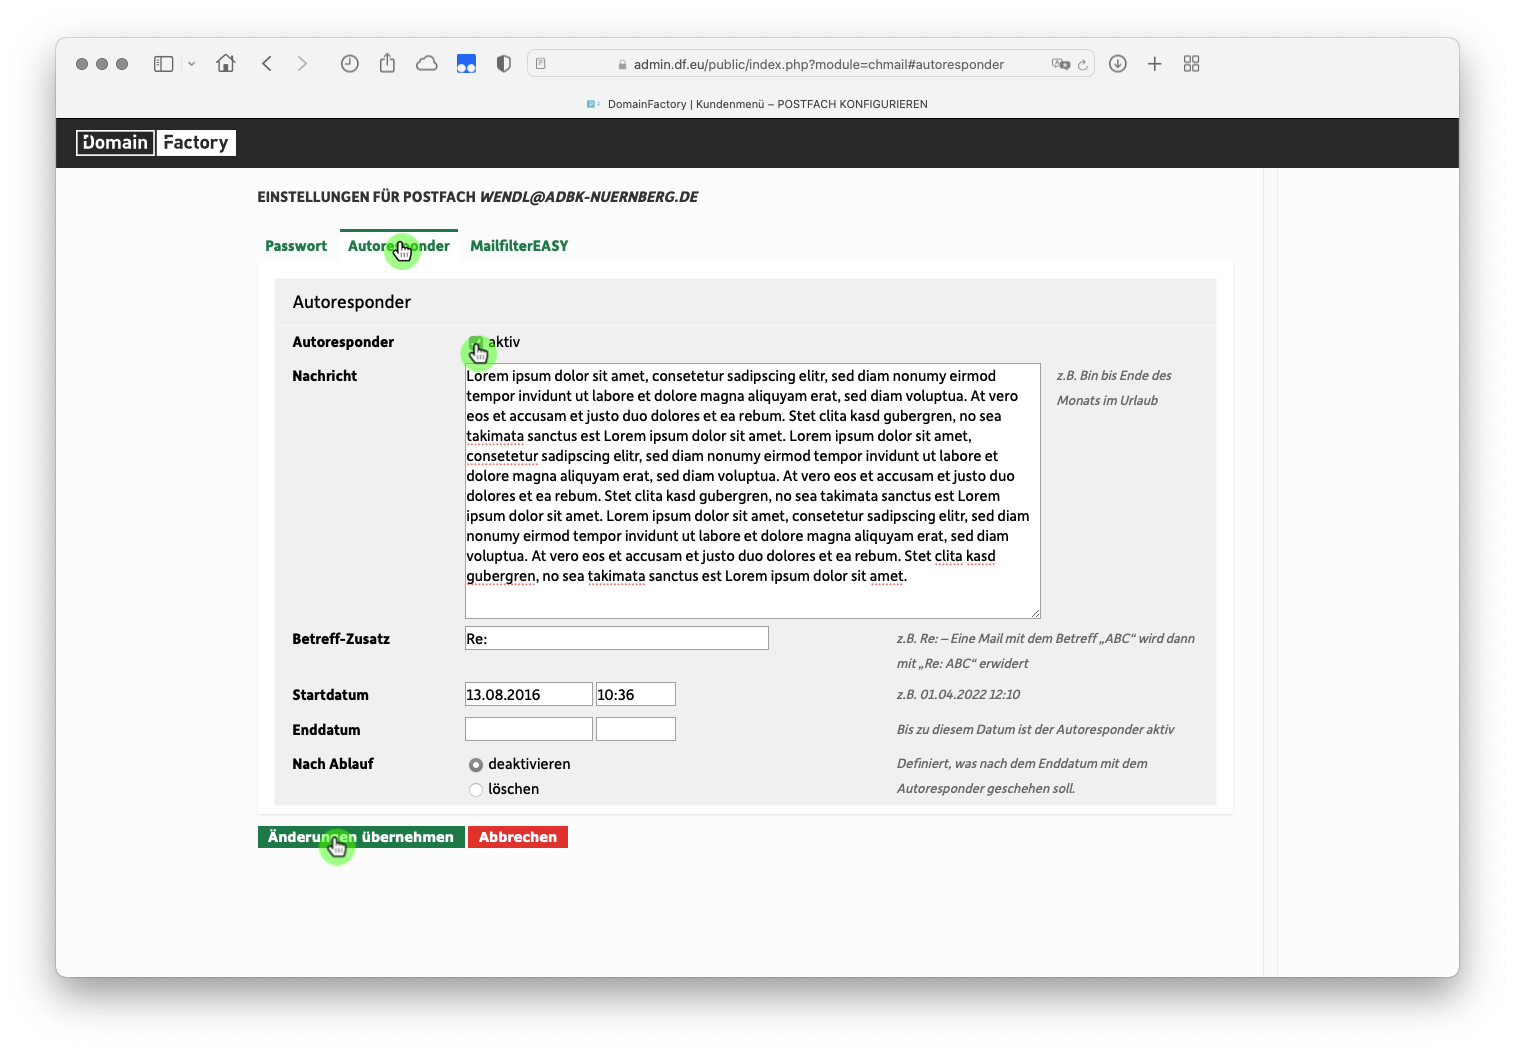Reload the page with the refresh icon
1515x1051 pixels.
click(x=1082, y=64)
